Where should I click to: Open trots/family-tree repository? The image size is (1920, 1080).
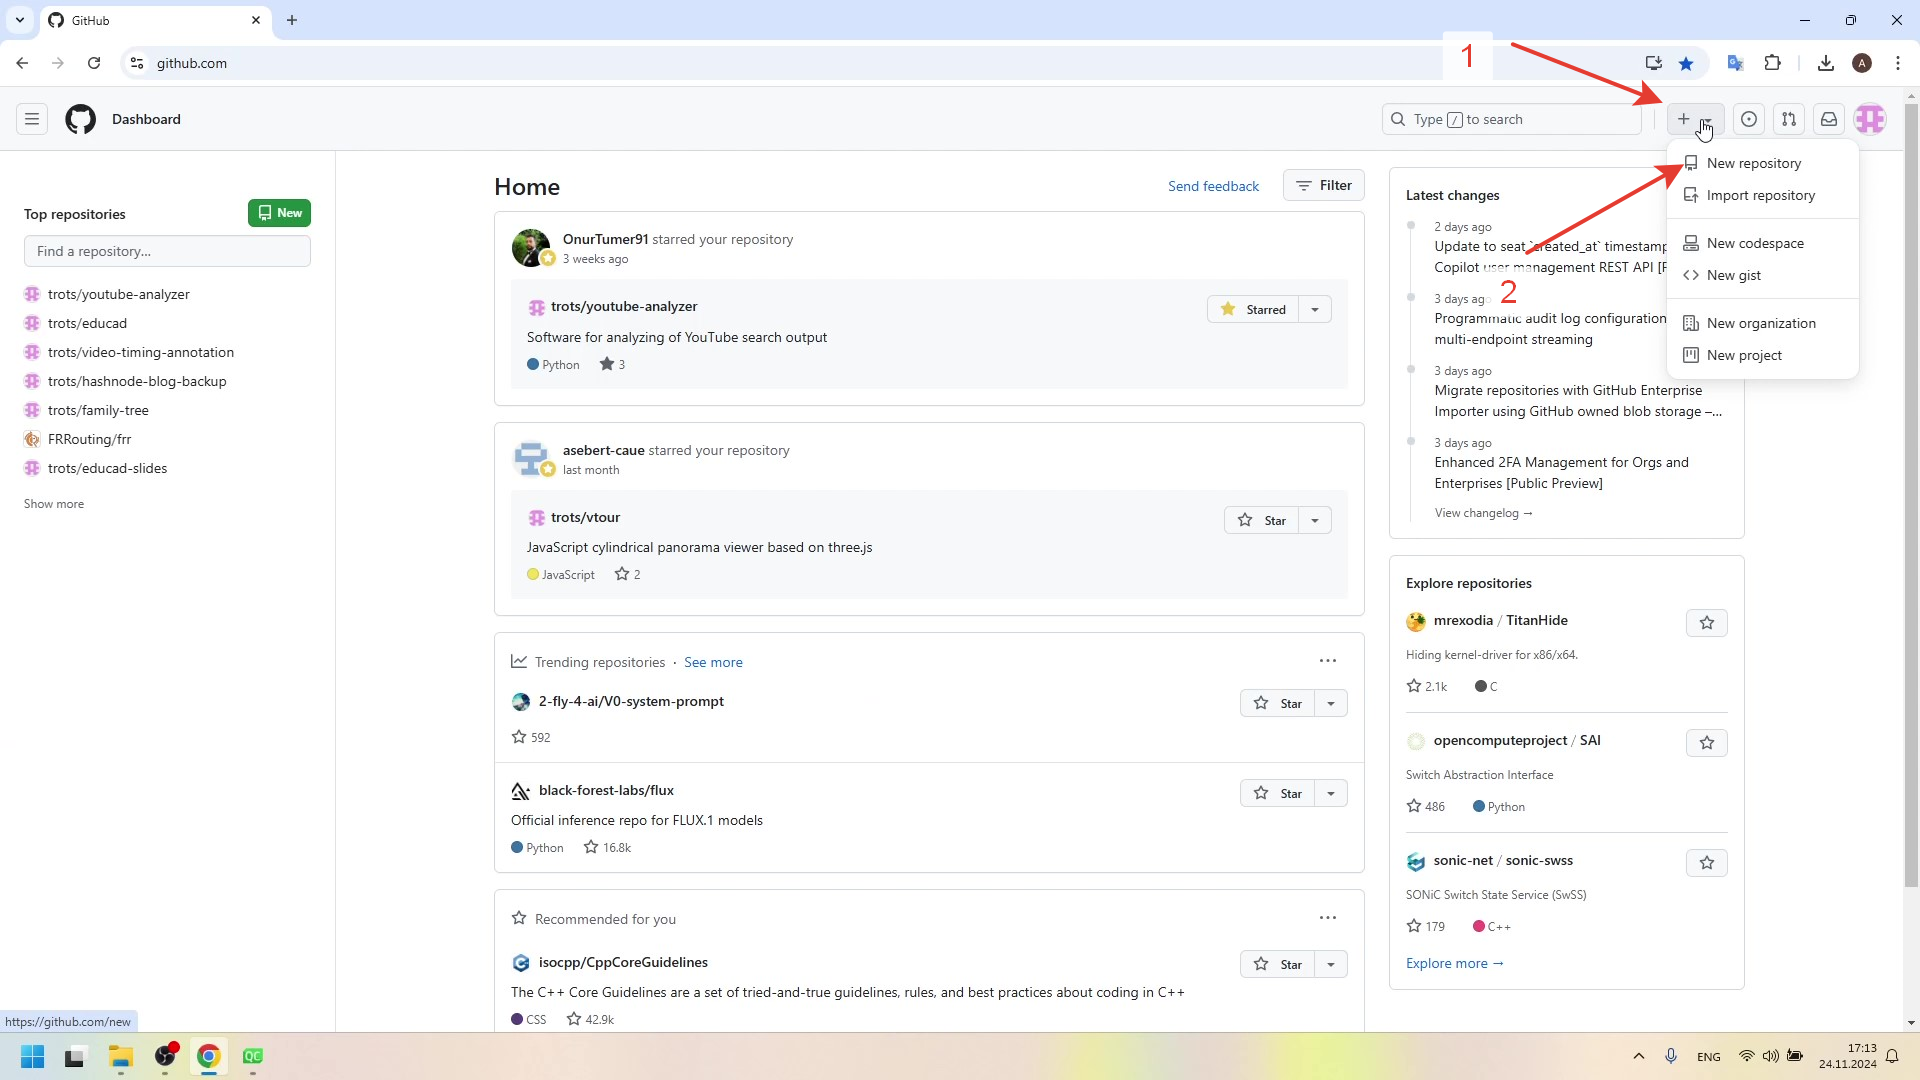(x=98, y=410)
